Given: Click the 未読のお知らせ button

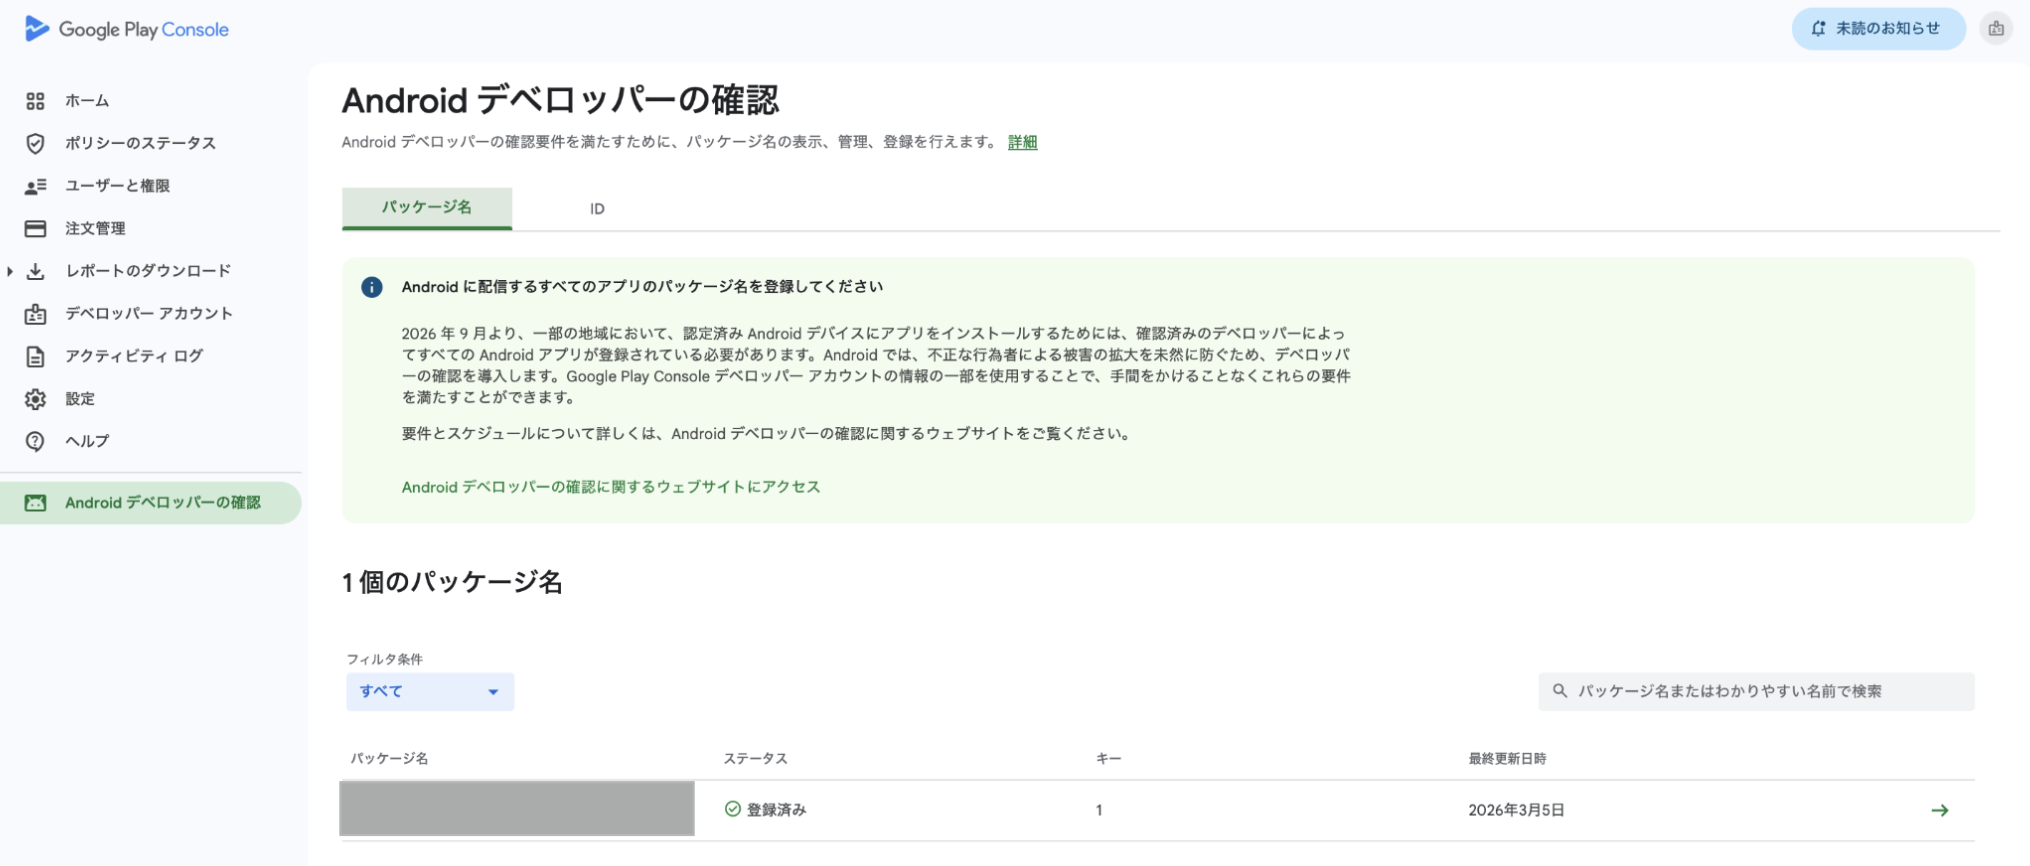Looking at the screenshot, I should (x=1878, y=29).
